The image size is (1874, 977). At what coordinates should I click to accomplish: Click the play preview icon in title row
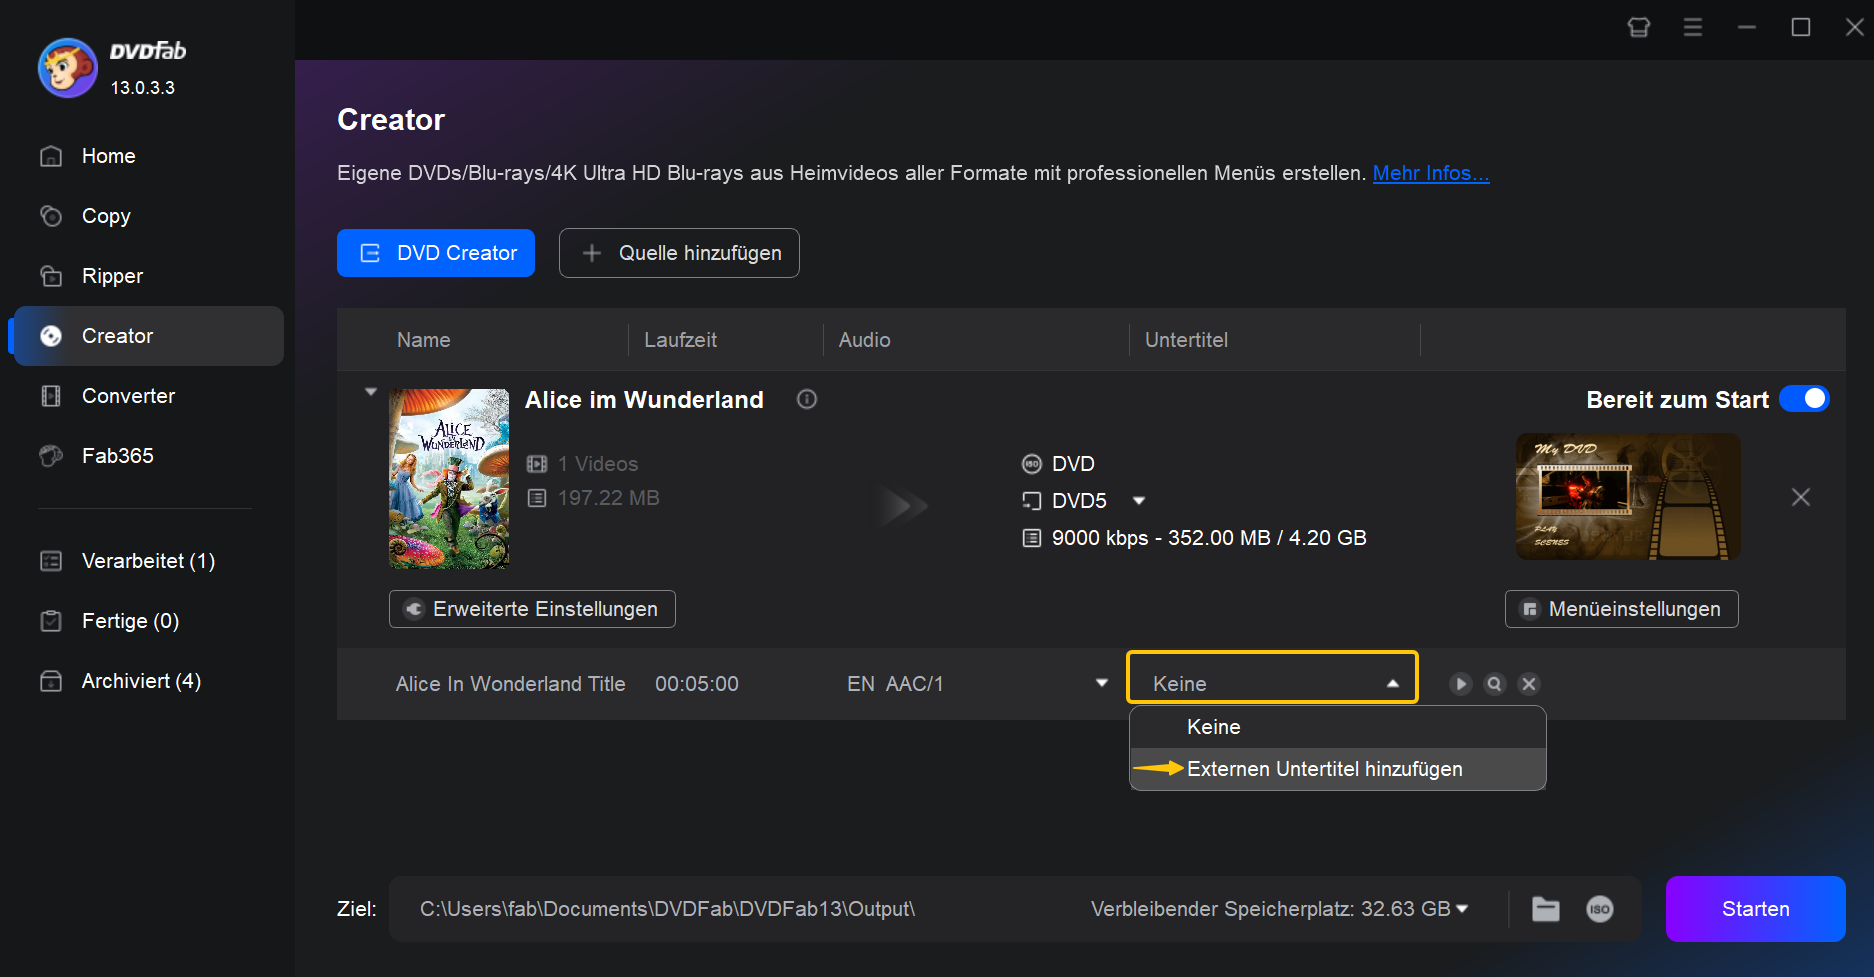click(1461, 684)
